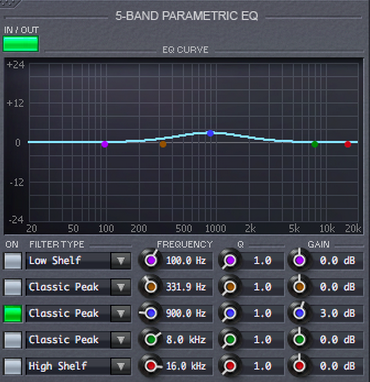Click the GAIN column header
Viewport: 370px width, 382px height.
319,244
